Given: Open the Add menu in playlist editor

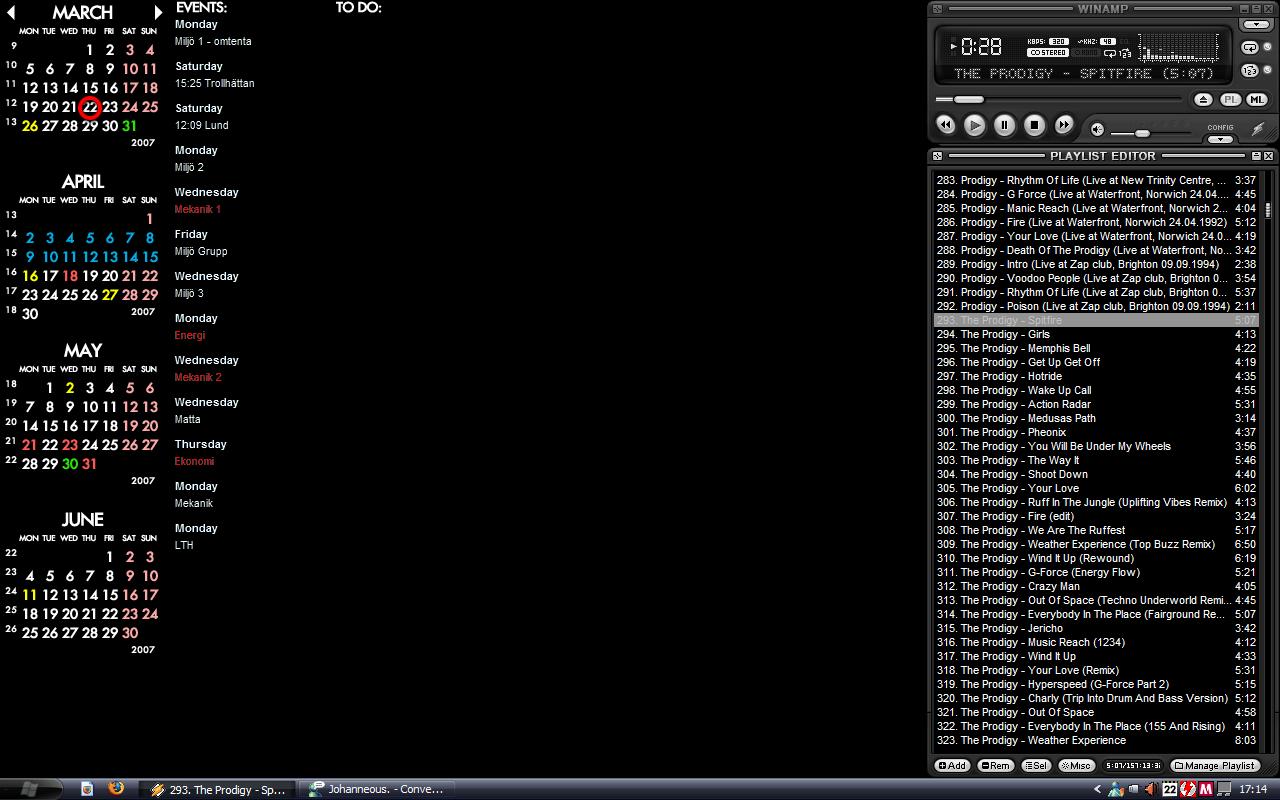Looking at the screenshot, I should (x=952, y=766).
